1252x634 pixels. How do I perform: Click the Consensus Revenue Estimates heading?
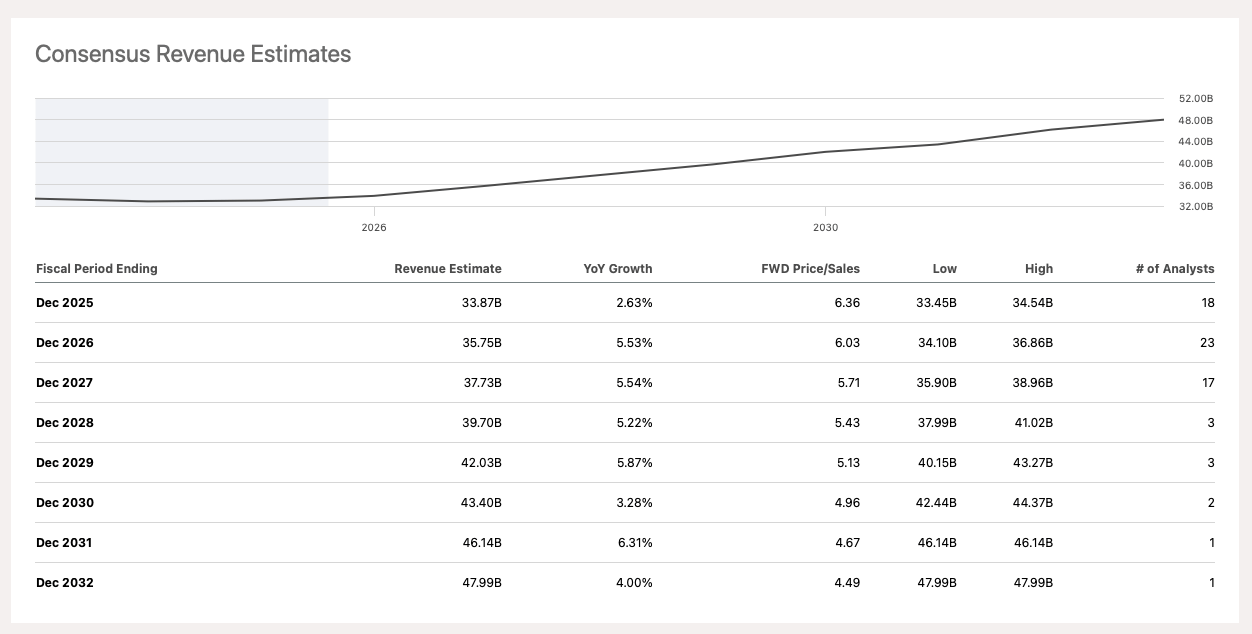193,54
